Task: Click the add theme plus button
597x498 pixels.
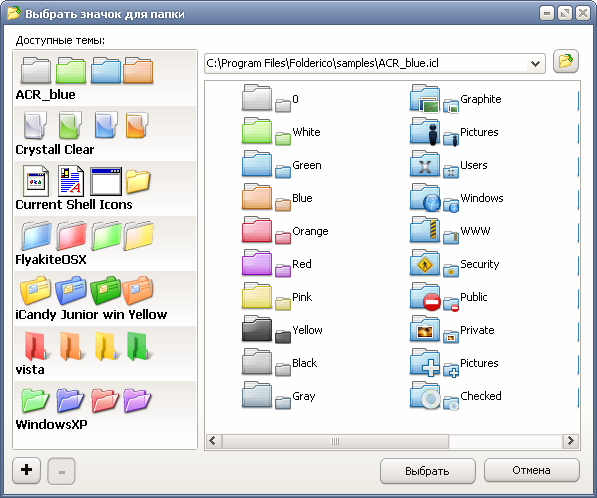Action: click(26, 471)
